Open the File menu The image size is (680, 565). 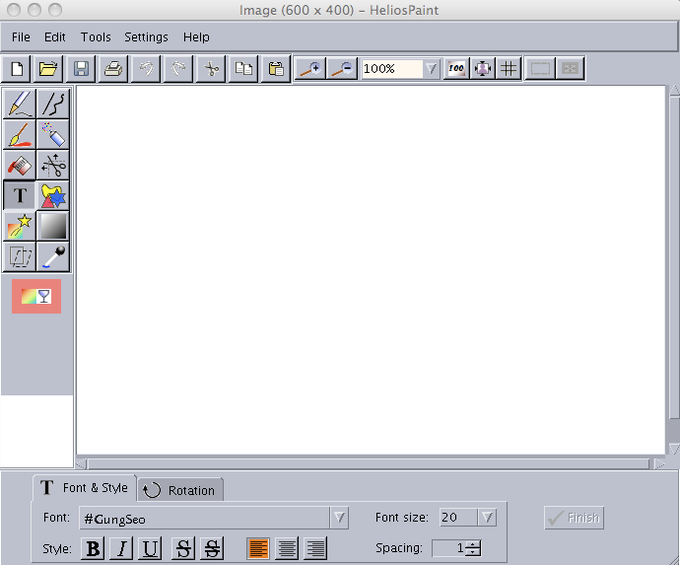point(21,37)
